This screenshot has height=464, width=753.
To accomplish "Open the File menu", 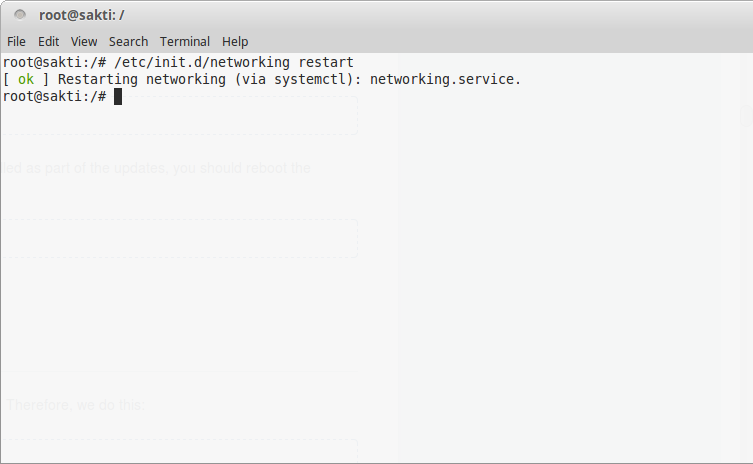I will click(16, 42).
